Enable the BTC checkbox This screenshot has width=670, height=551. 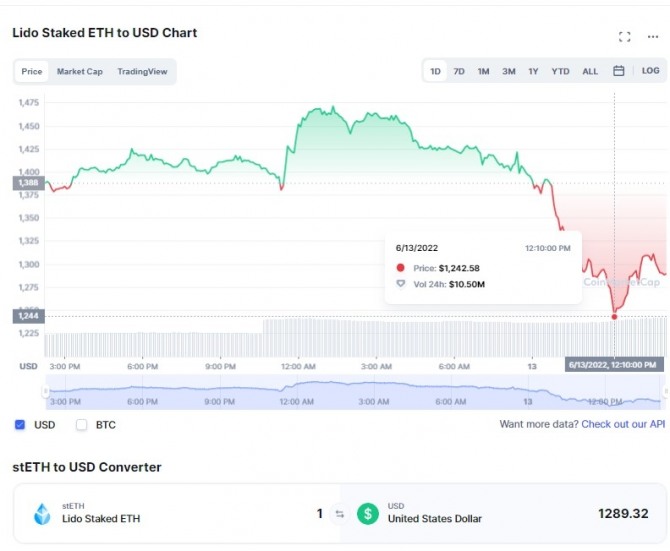(82, 425)
